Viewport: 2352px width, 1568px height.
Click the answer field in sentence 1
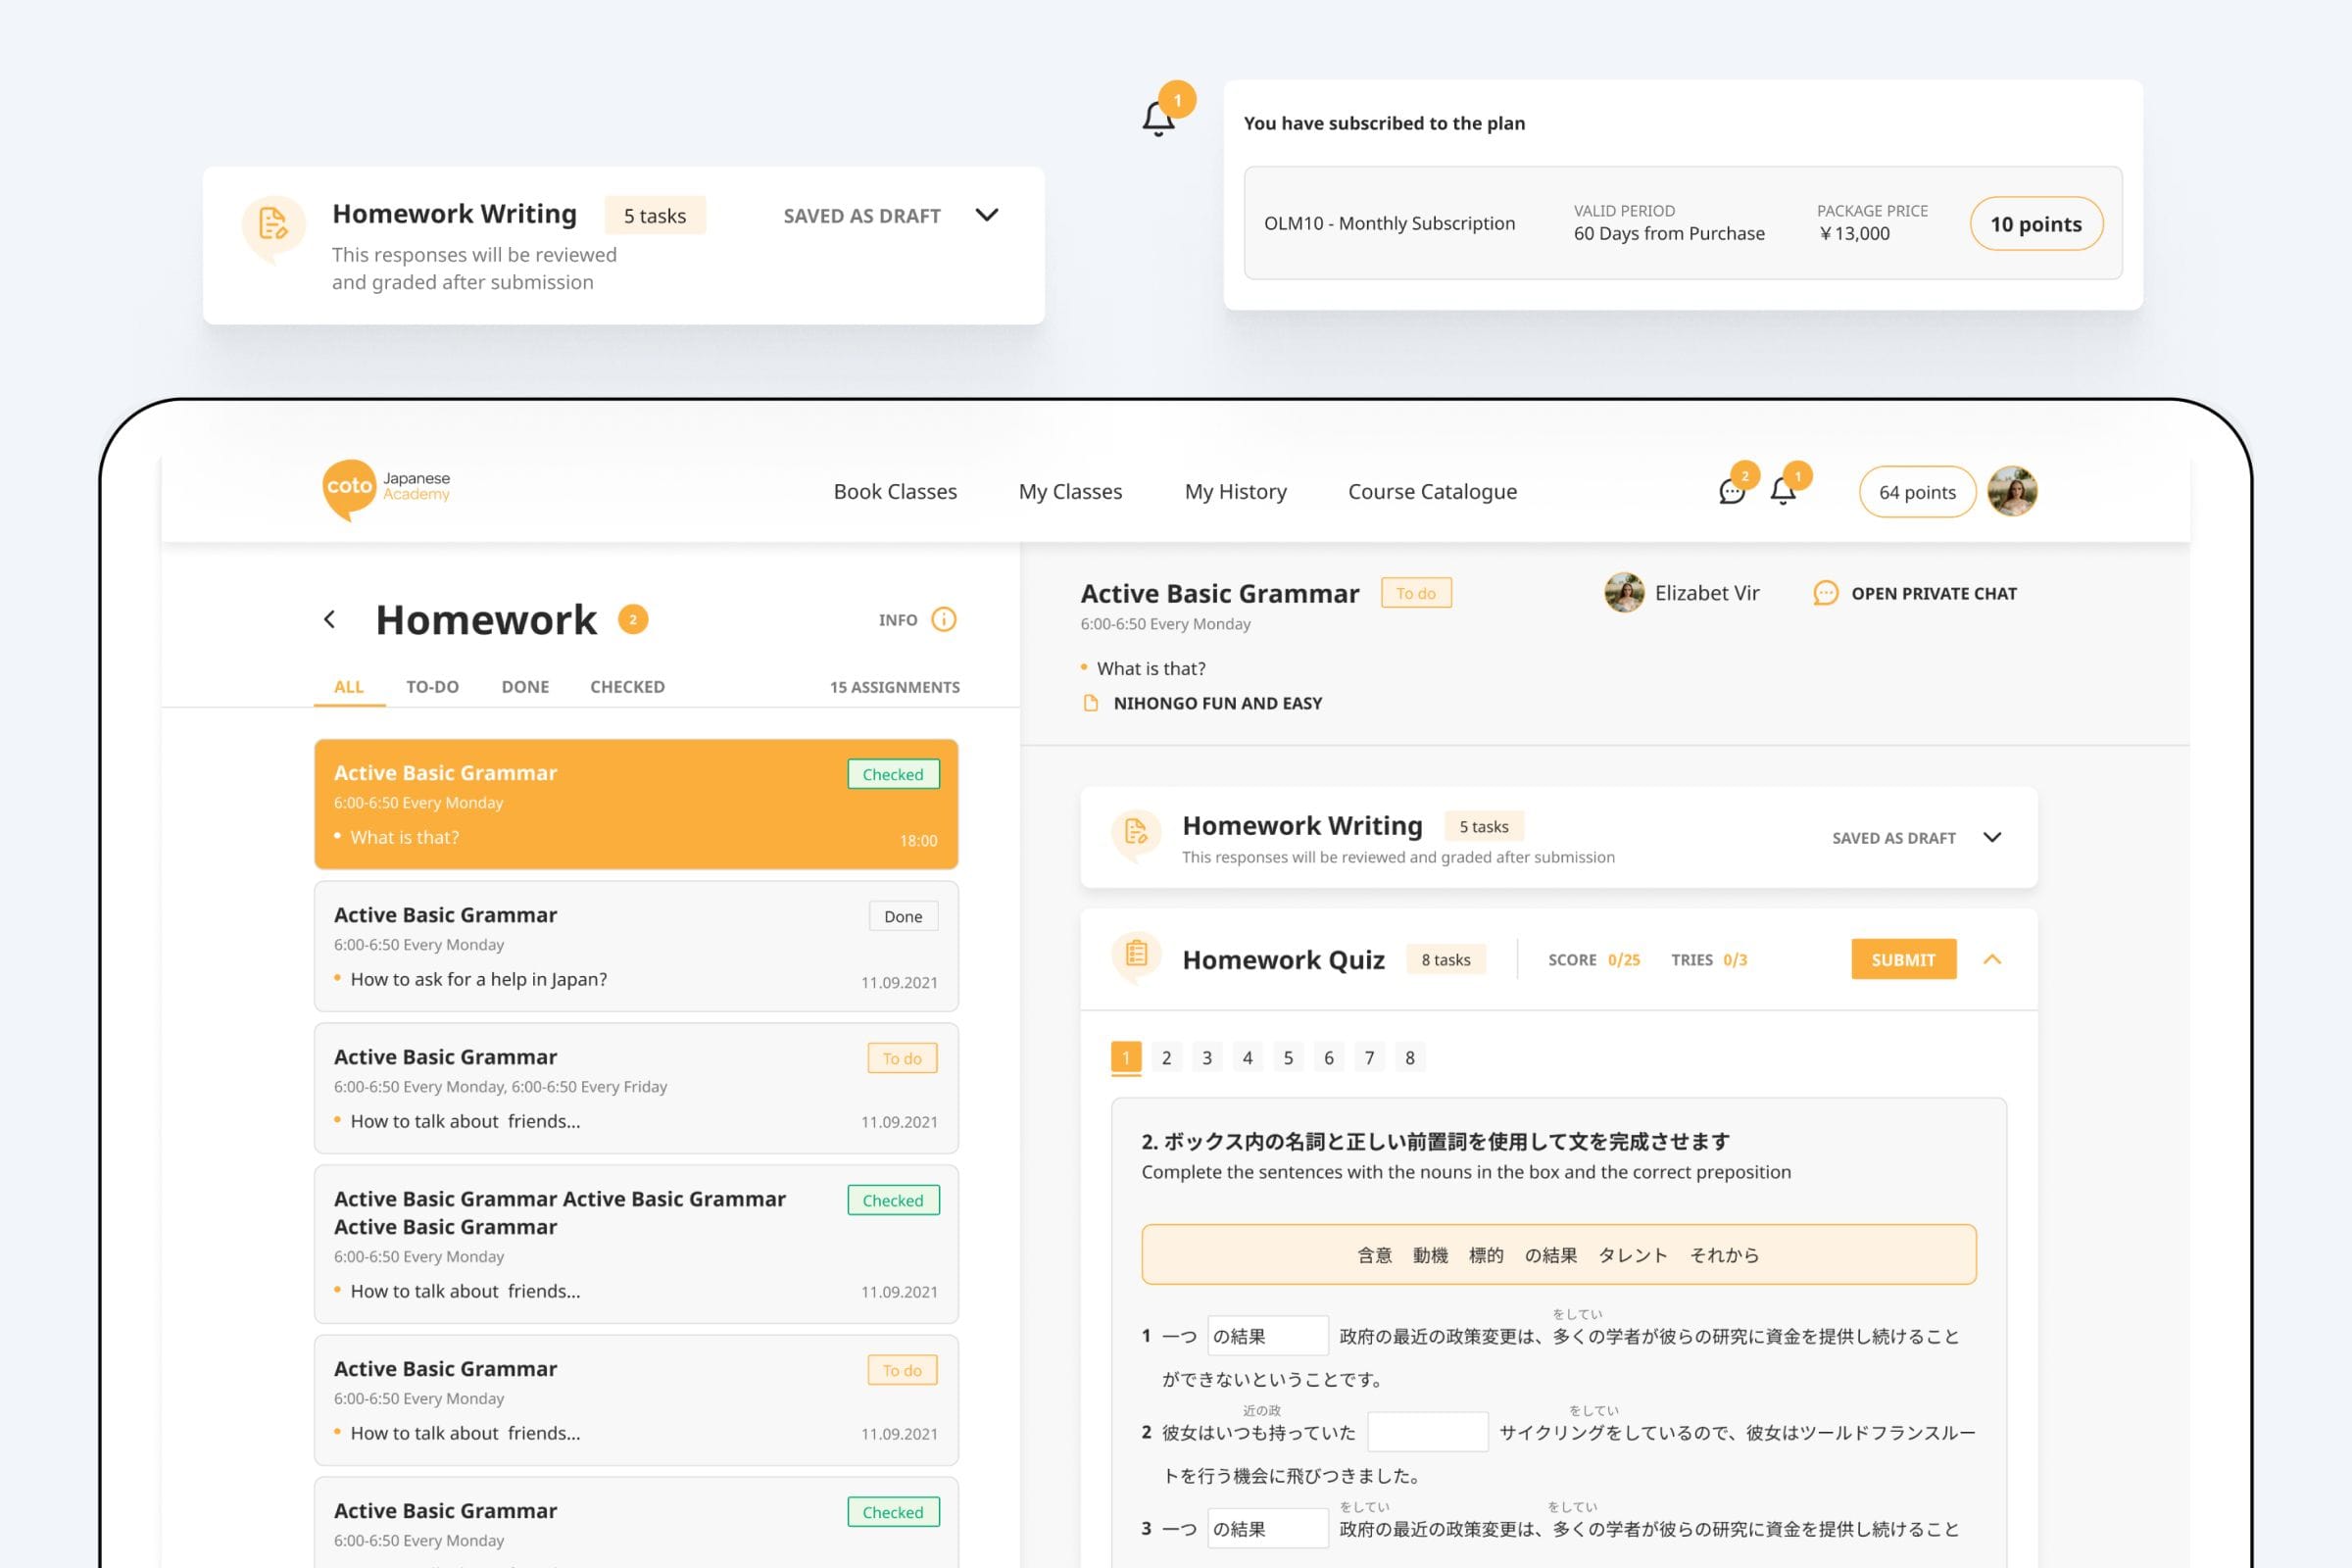tap(1268, 1336)
